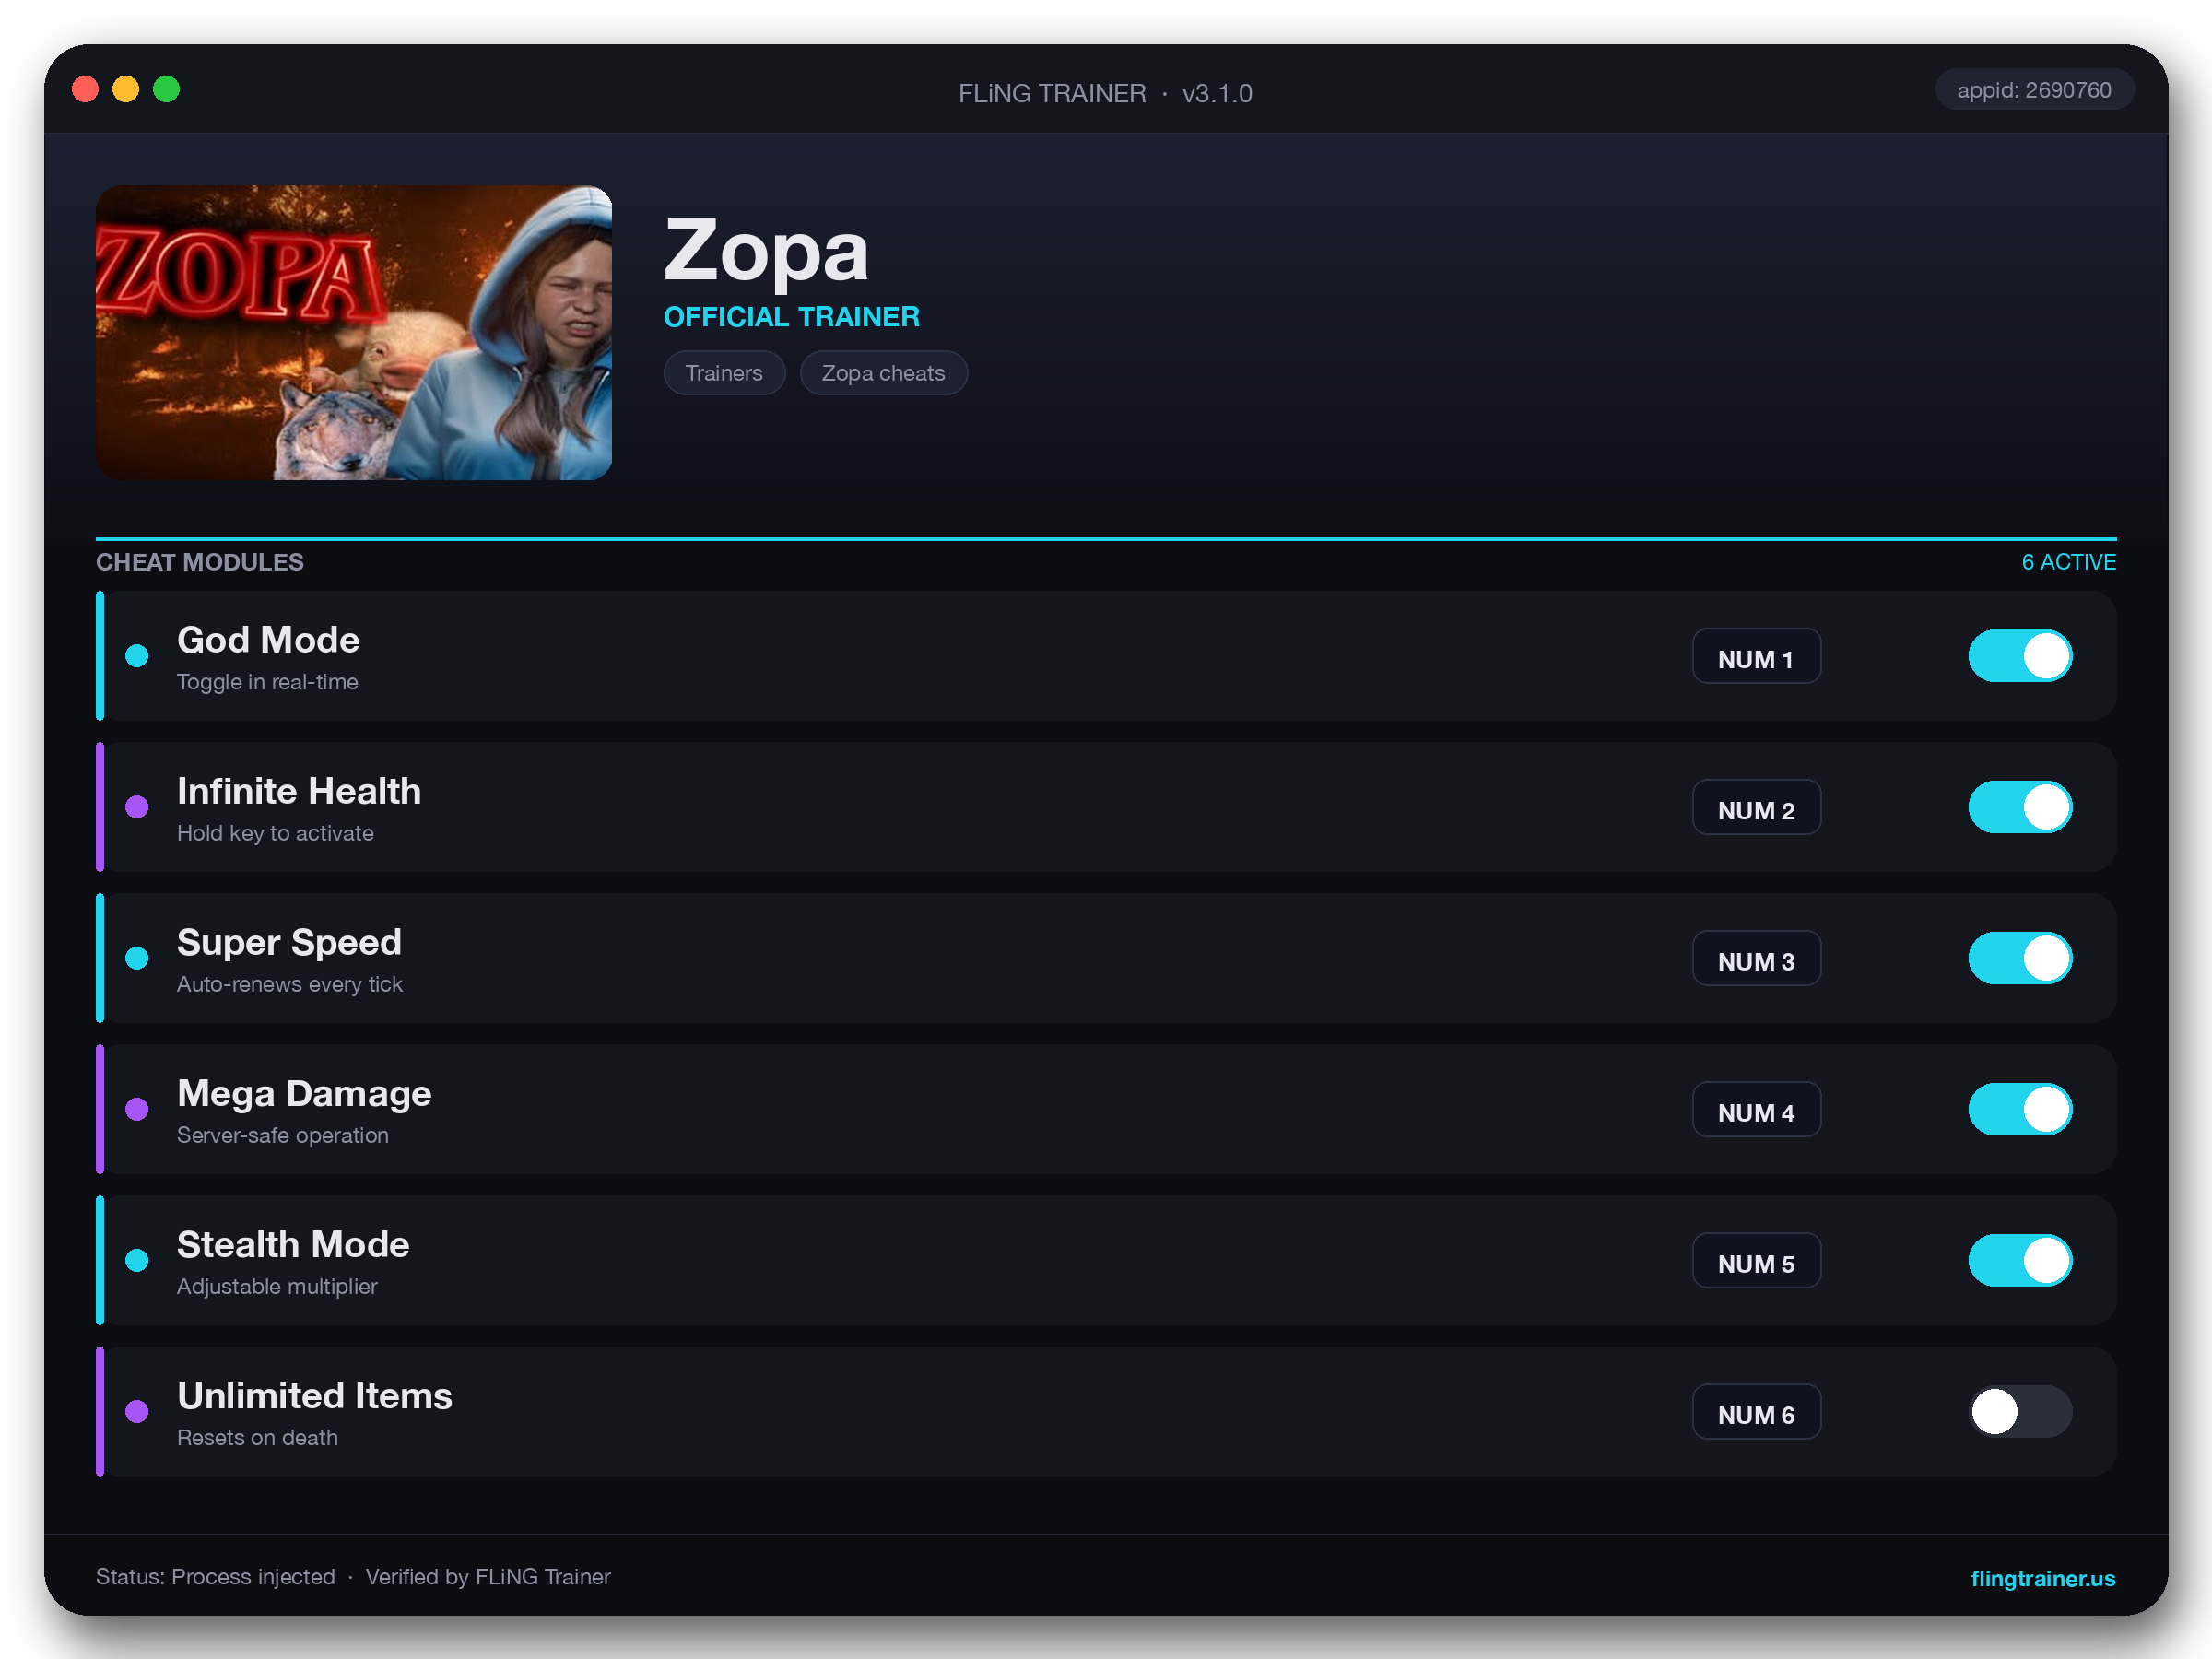Select the NUM 2 hotkey button
Screen dimensions: 2212x1659
point(1756,808)
